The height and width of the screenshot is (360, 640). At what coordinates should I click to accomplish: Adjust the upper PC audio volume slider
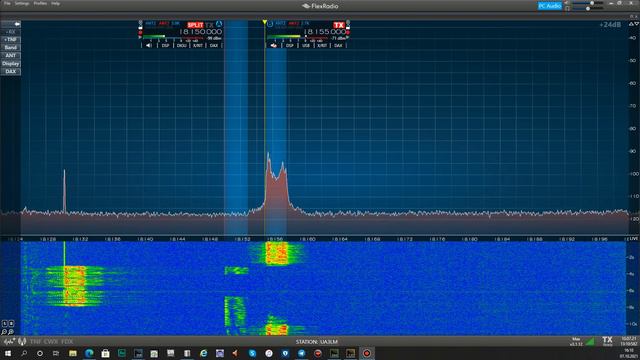[588, 3]
